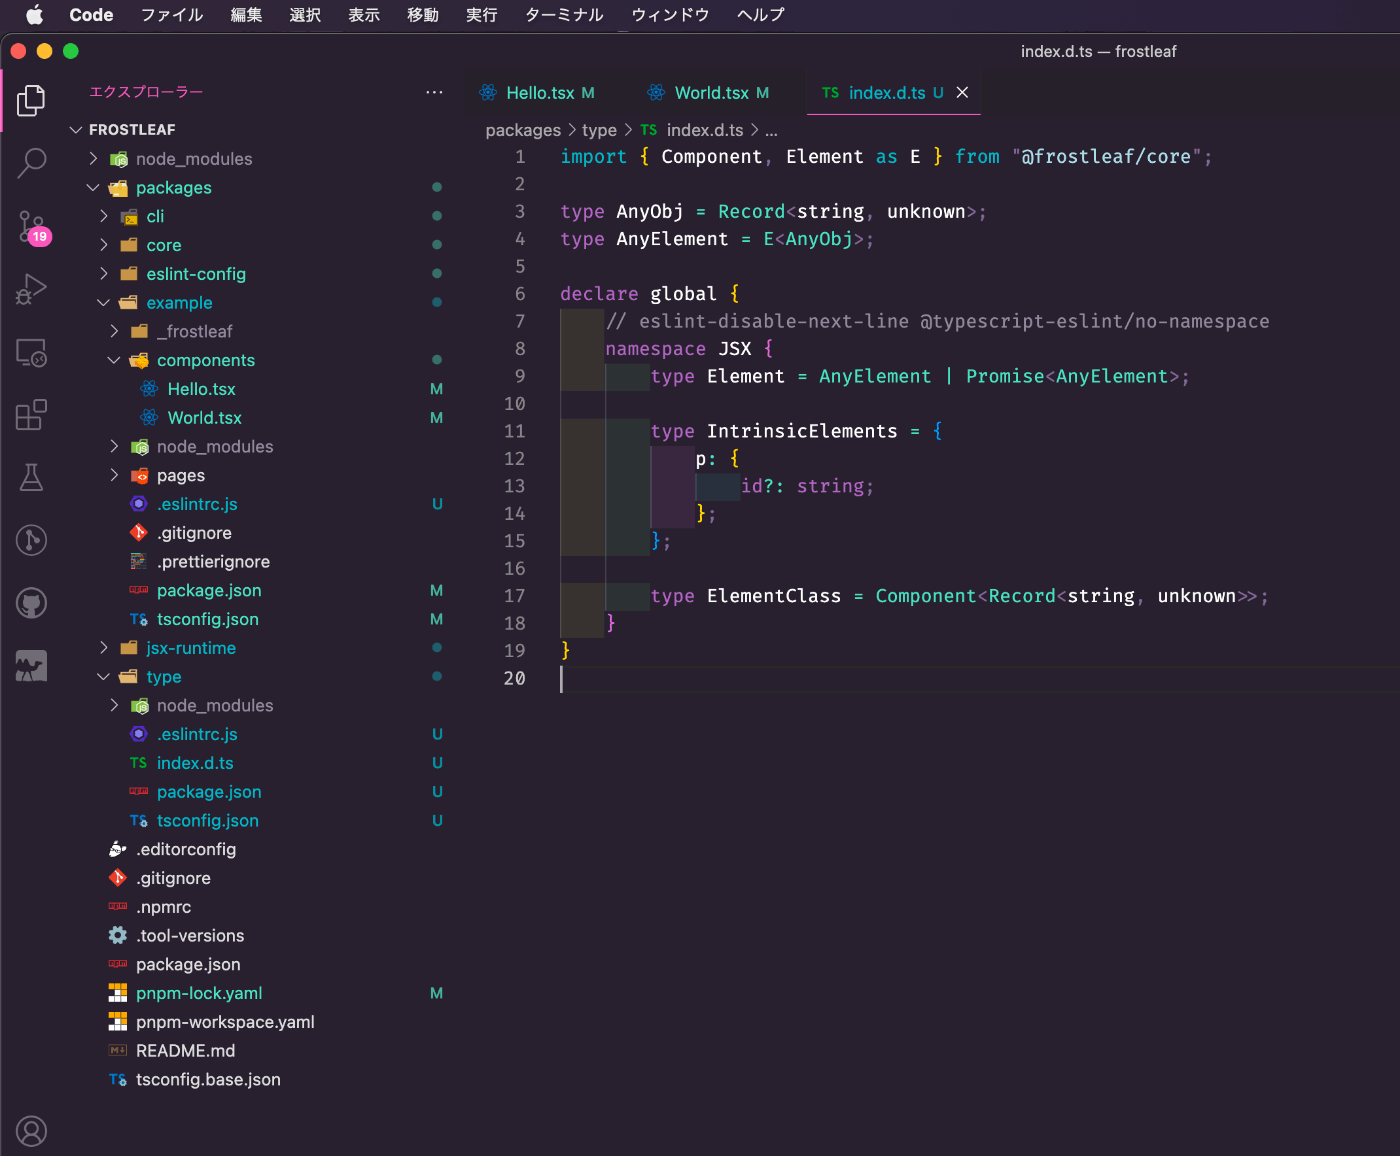The height and width of the screenshot is (1156, 1400).
Task: Click root .gitignore git icon
Action: pyautogui.click(x=118, y=878)
